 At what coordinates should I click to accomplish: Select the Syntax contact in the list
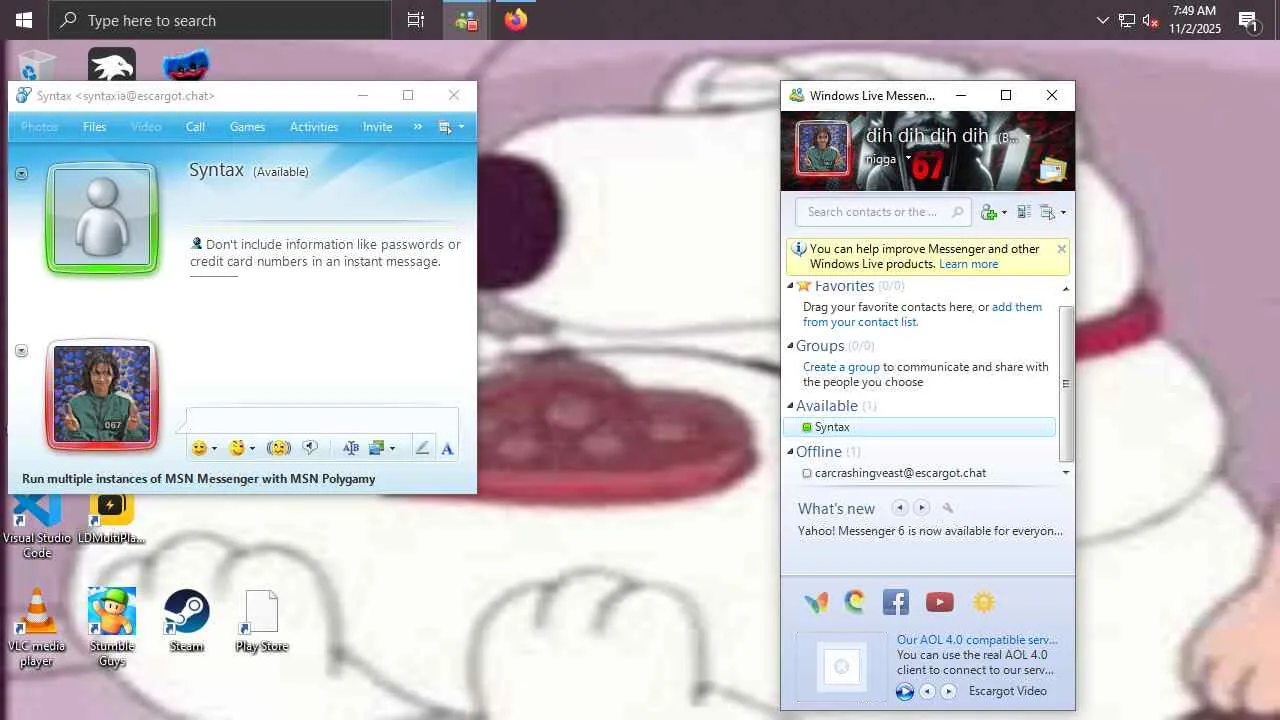[x=919, y=427]
